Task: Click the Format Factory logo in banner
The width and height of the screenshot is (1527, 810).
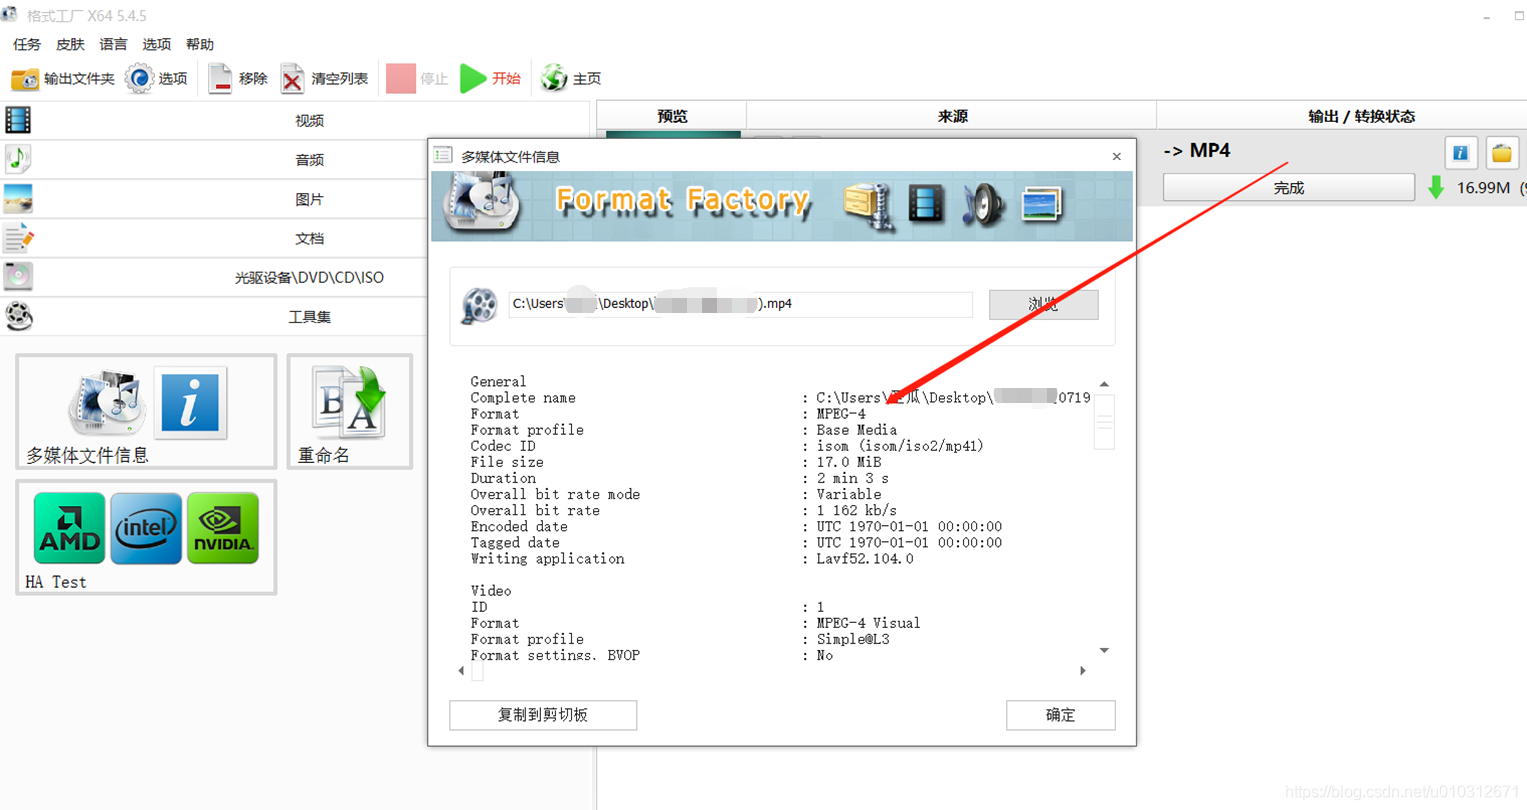Action: pos(483,202)
